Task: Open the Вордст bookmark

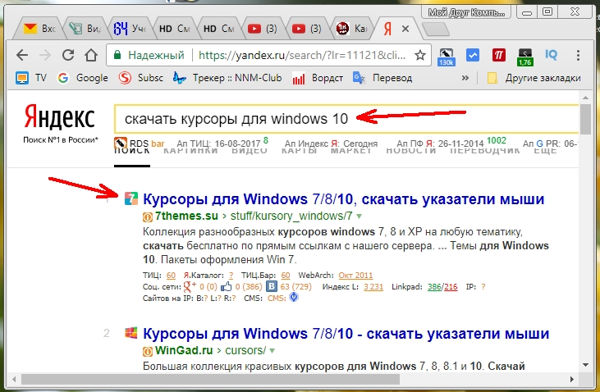Action: pos(318,78)
